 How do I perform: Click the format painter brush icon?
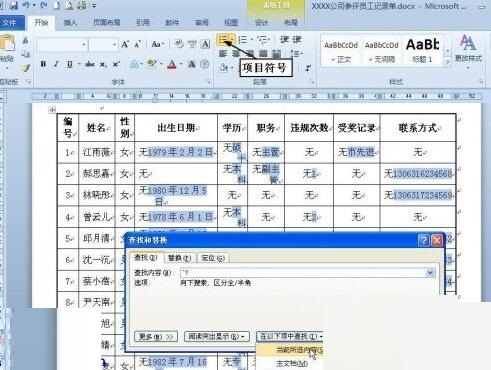pyautogui.click(x=25, y=68)
